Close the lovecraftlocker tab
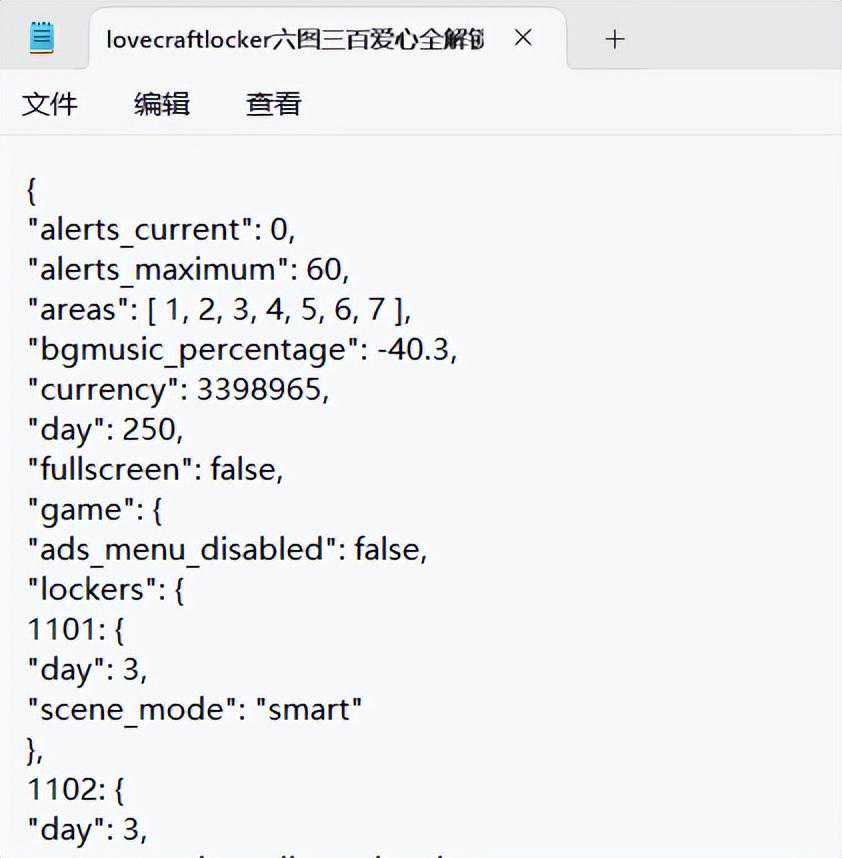 pos(523,39)
